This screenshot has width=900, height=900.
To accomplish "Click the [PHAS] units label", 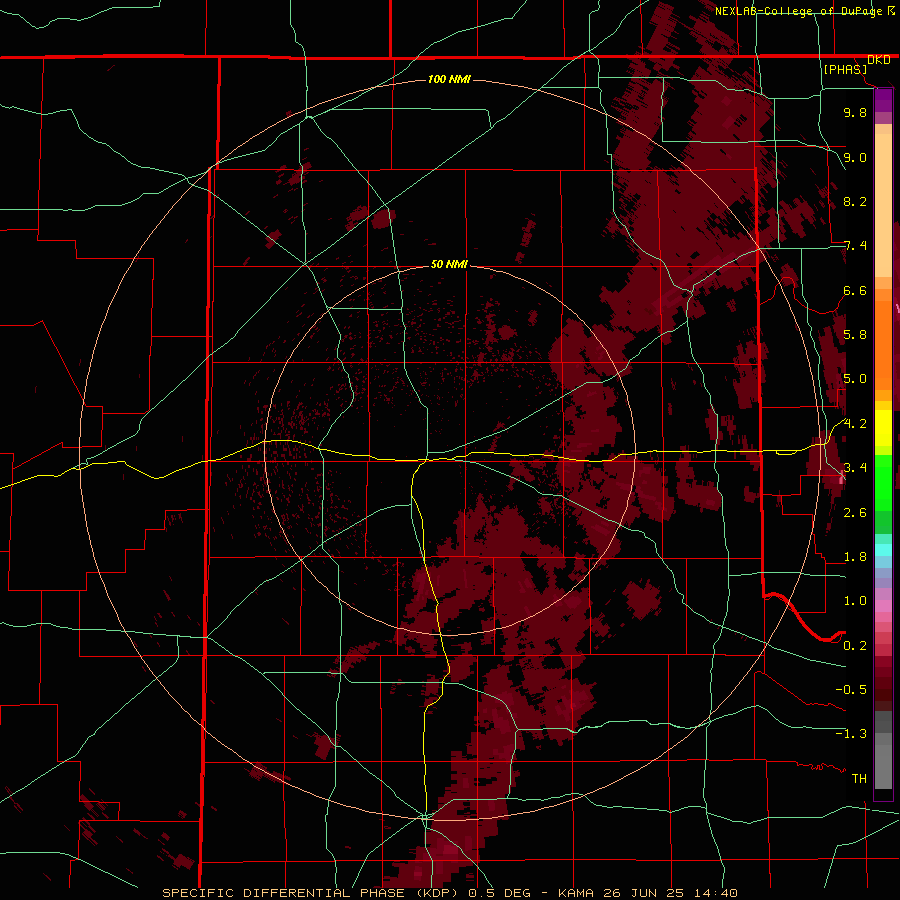I will coord(845,69).
